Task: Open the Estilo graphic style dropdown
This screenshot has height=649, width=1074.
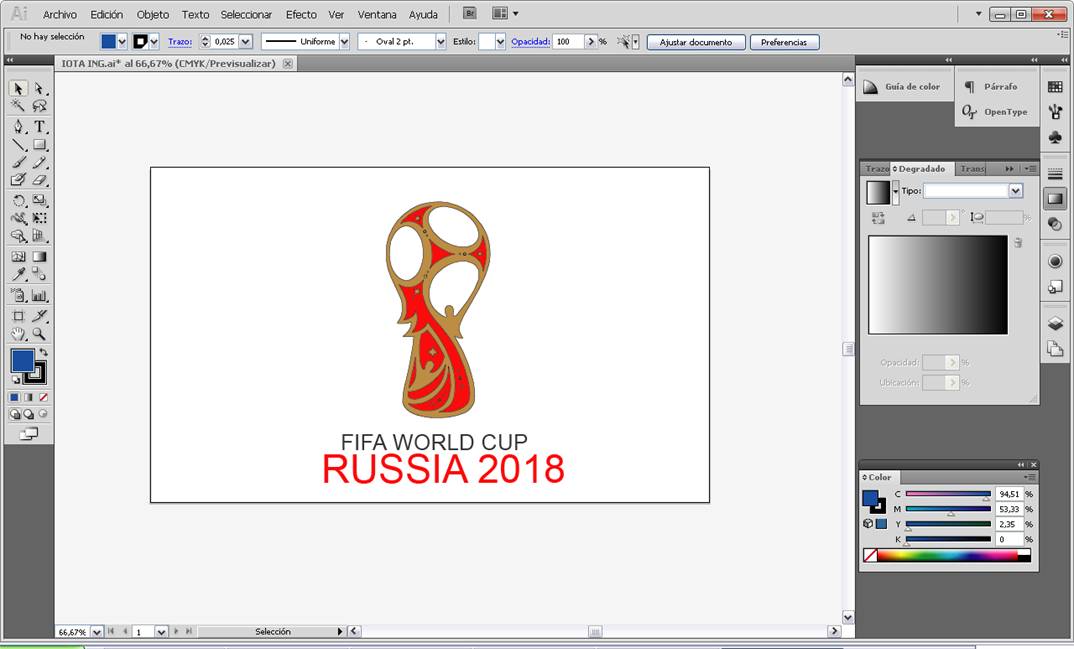Action: click(500, 42)
